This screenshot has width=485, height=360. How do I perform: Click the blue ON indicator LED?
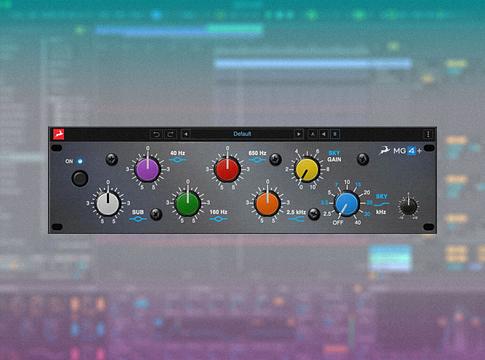80,161
